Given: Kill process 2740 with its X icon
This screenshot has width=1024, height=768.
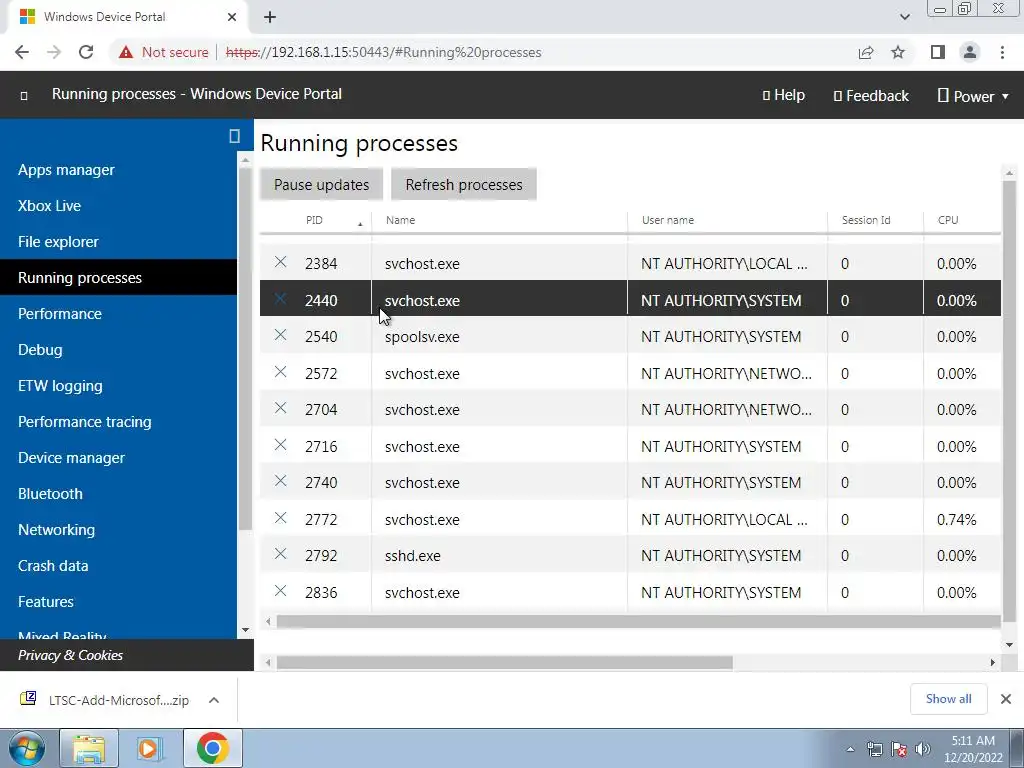Looking at the screenshot, I should (x=280, y=481).
